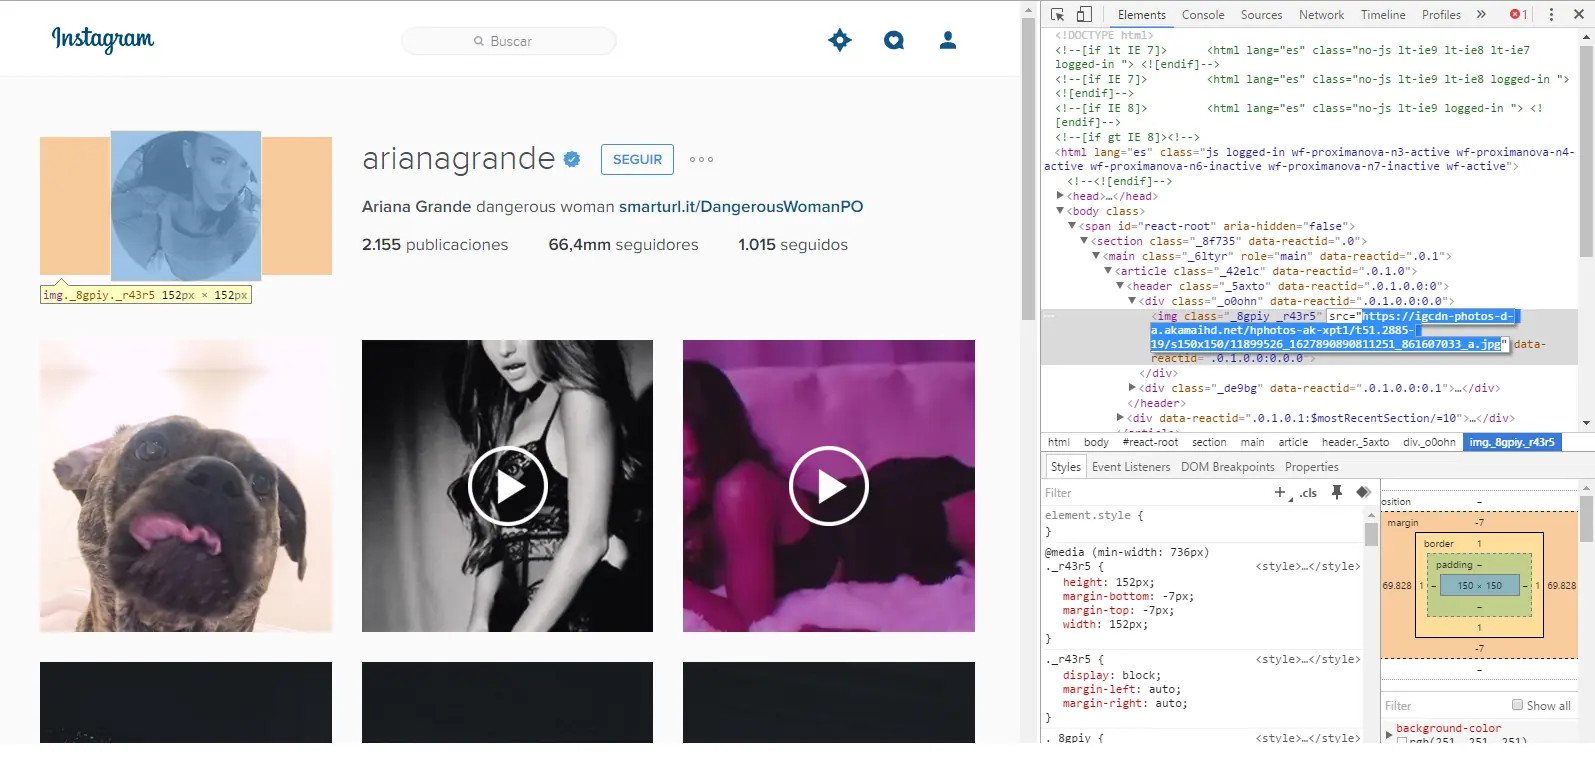Collapse the section _8f735 node
This screenshot has width=1595, height=757.
tap(1084, 241)
